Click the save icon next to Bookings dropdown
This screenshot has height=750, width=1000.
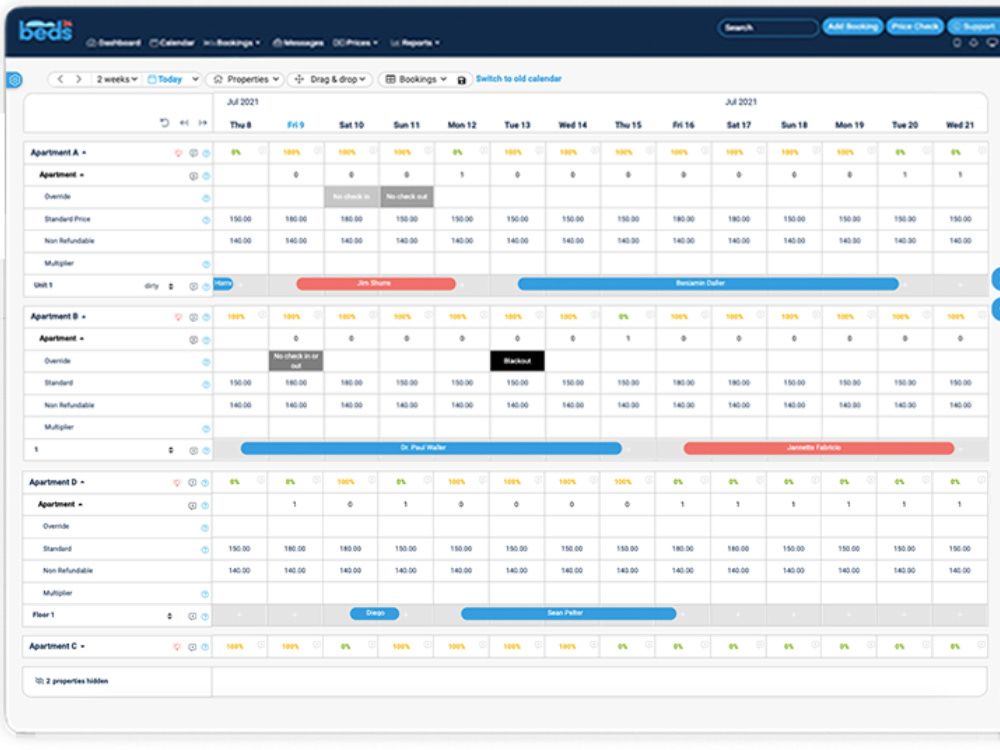click(462, 80)
